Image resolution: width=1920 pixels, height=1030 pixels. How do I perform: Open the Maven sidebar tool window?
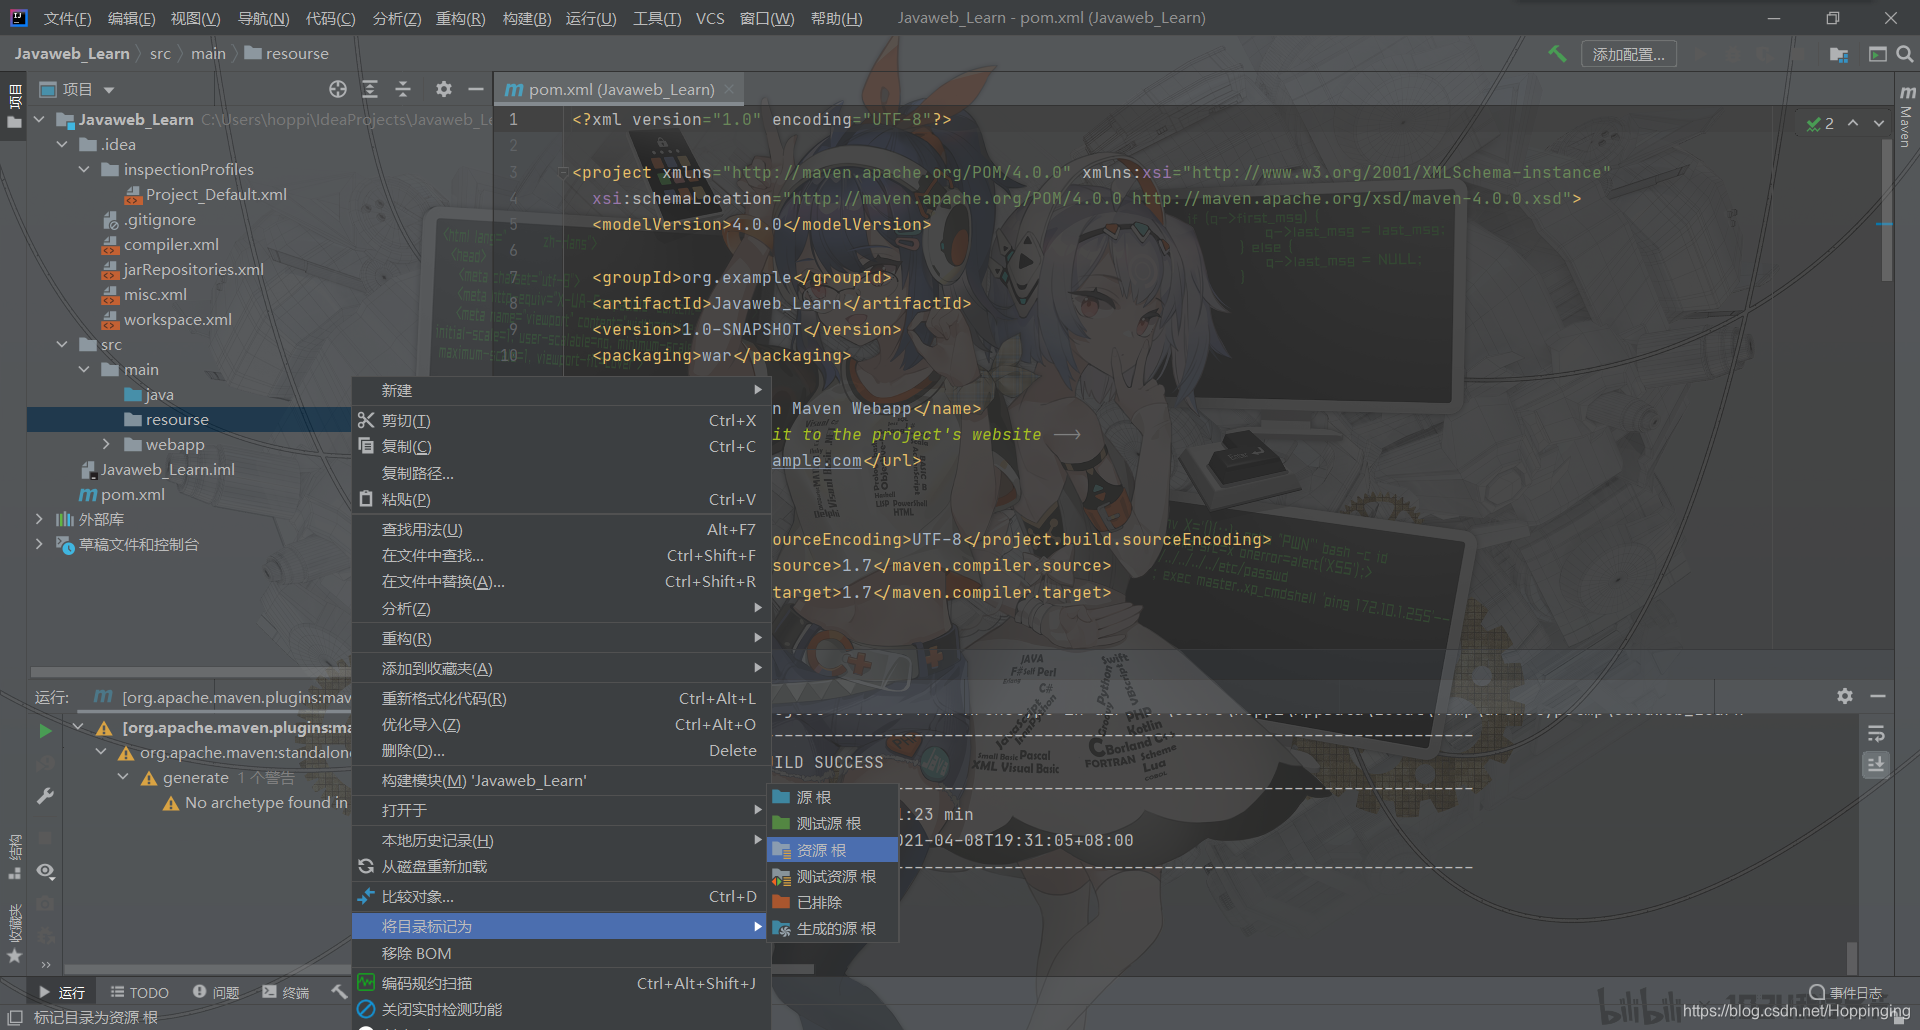[x=1907, y=118]
